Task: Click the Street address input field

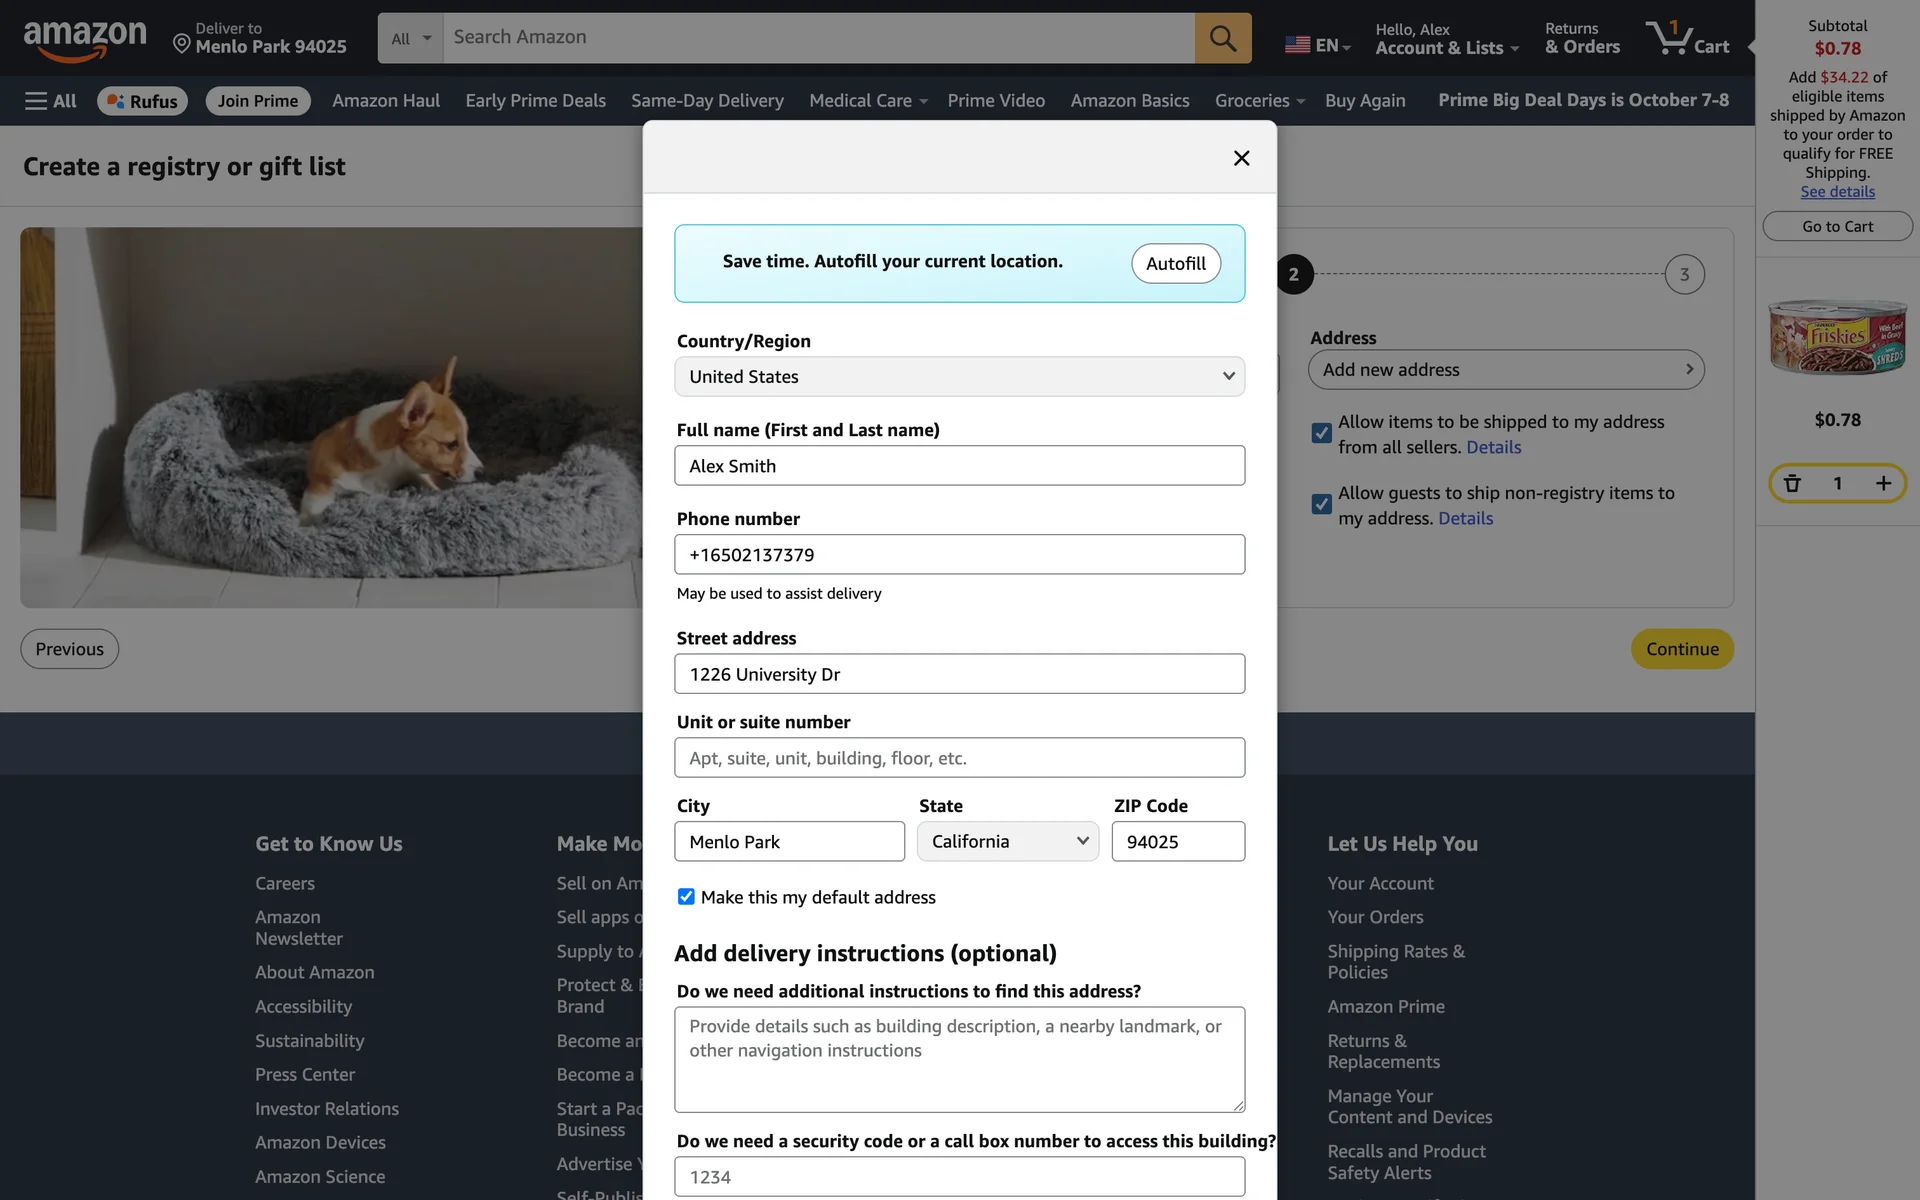Action: pyautogui.click(x=959, y=674)
